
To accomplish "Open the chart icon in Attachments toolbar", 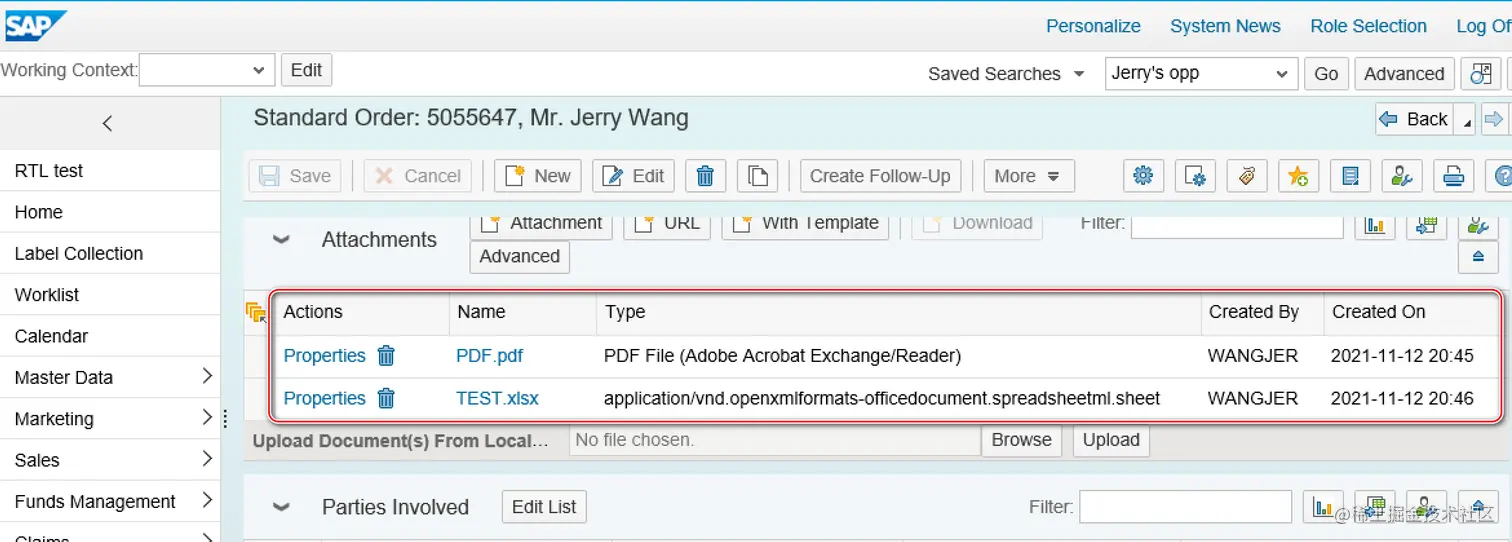I will [1375, 225].
